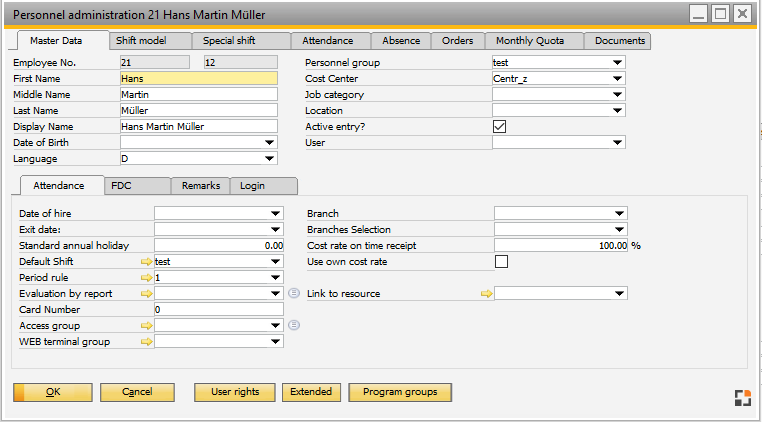Enable the Use own cost rate checkbox
762x422 pixels.
(501, 262)
